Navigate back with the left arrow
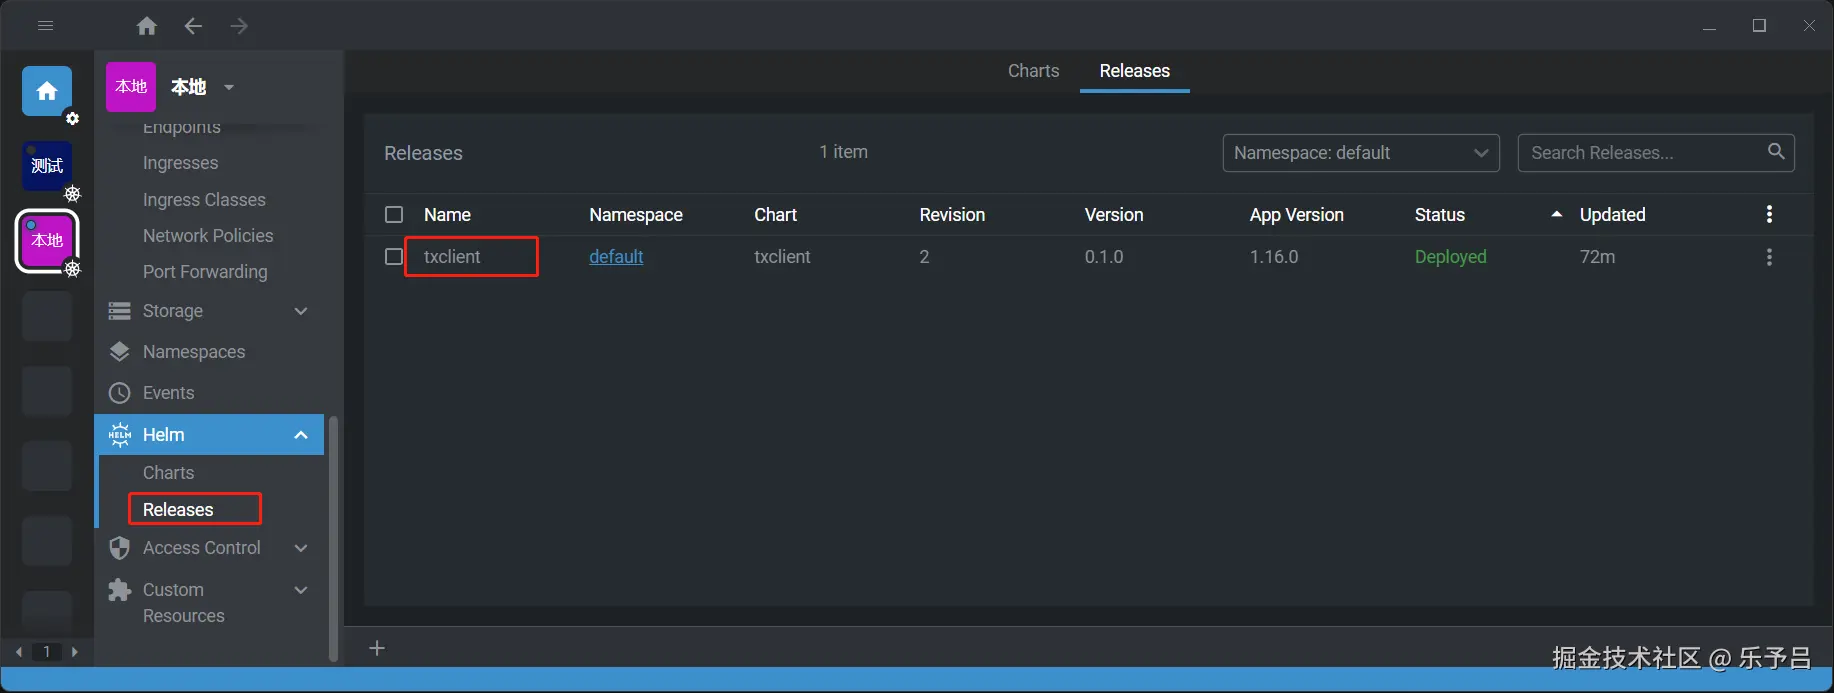Viewport: 1834px width, 693px height. (193, 26)
